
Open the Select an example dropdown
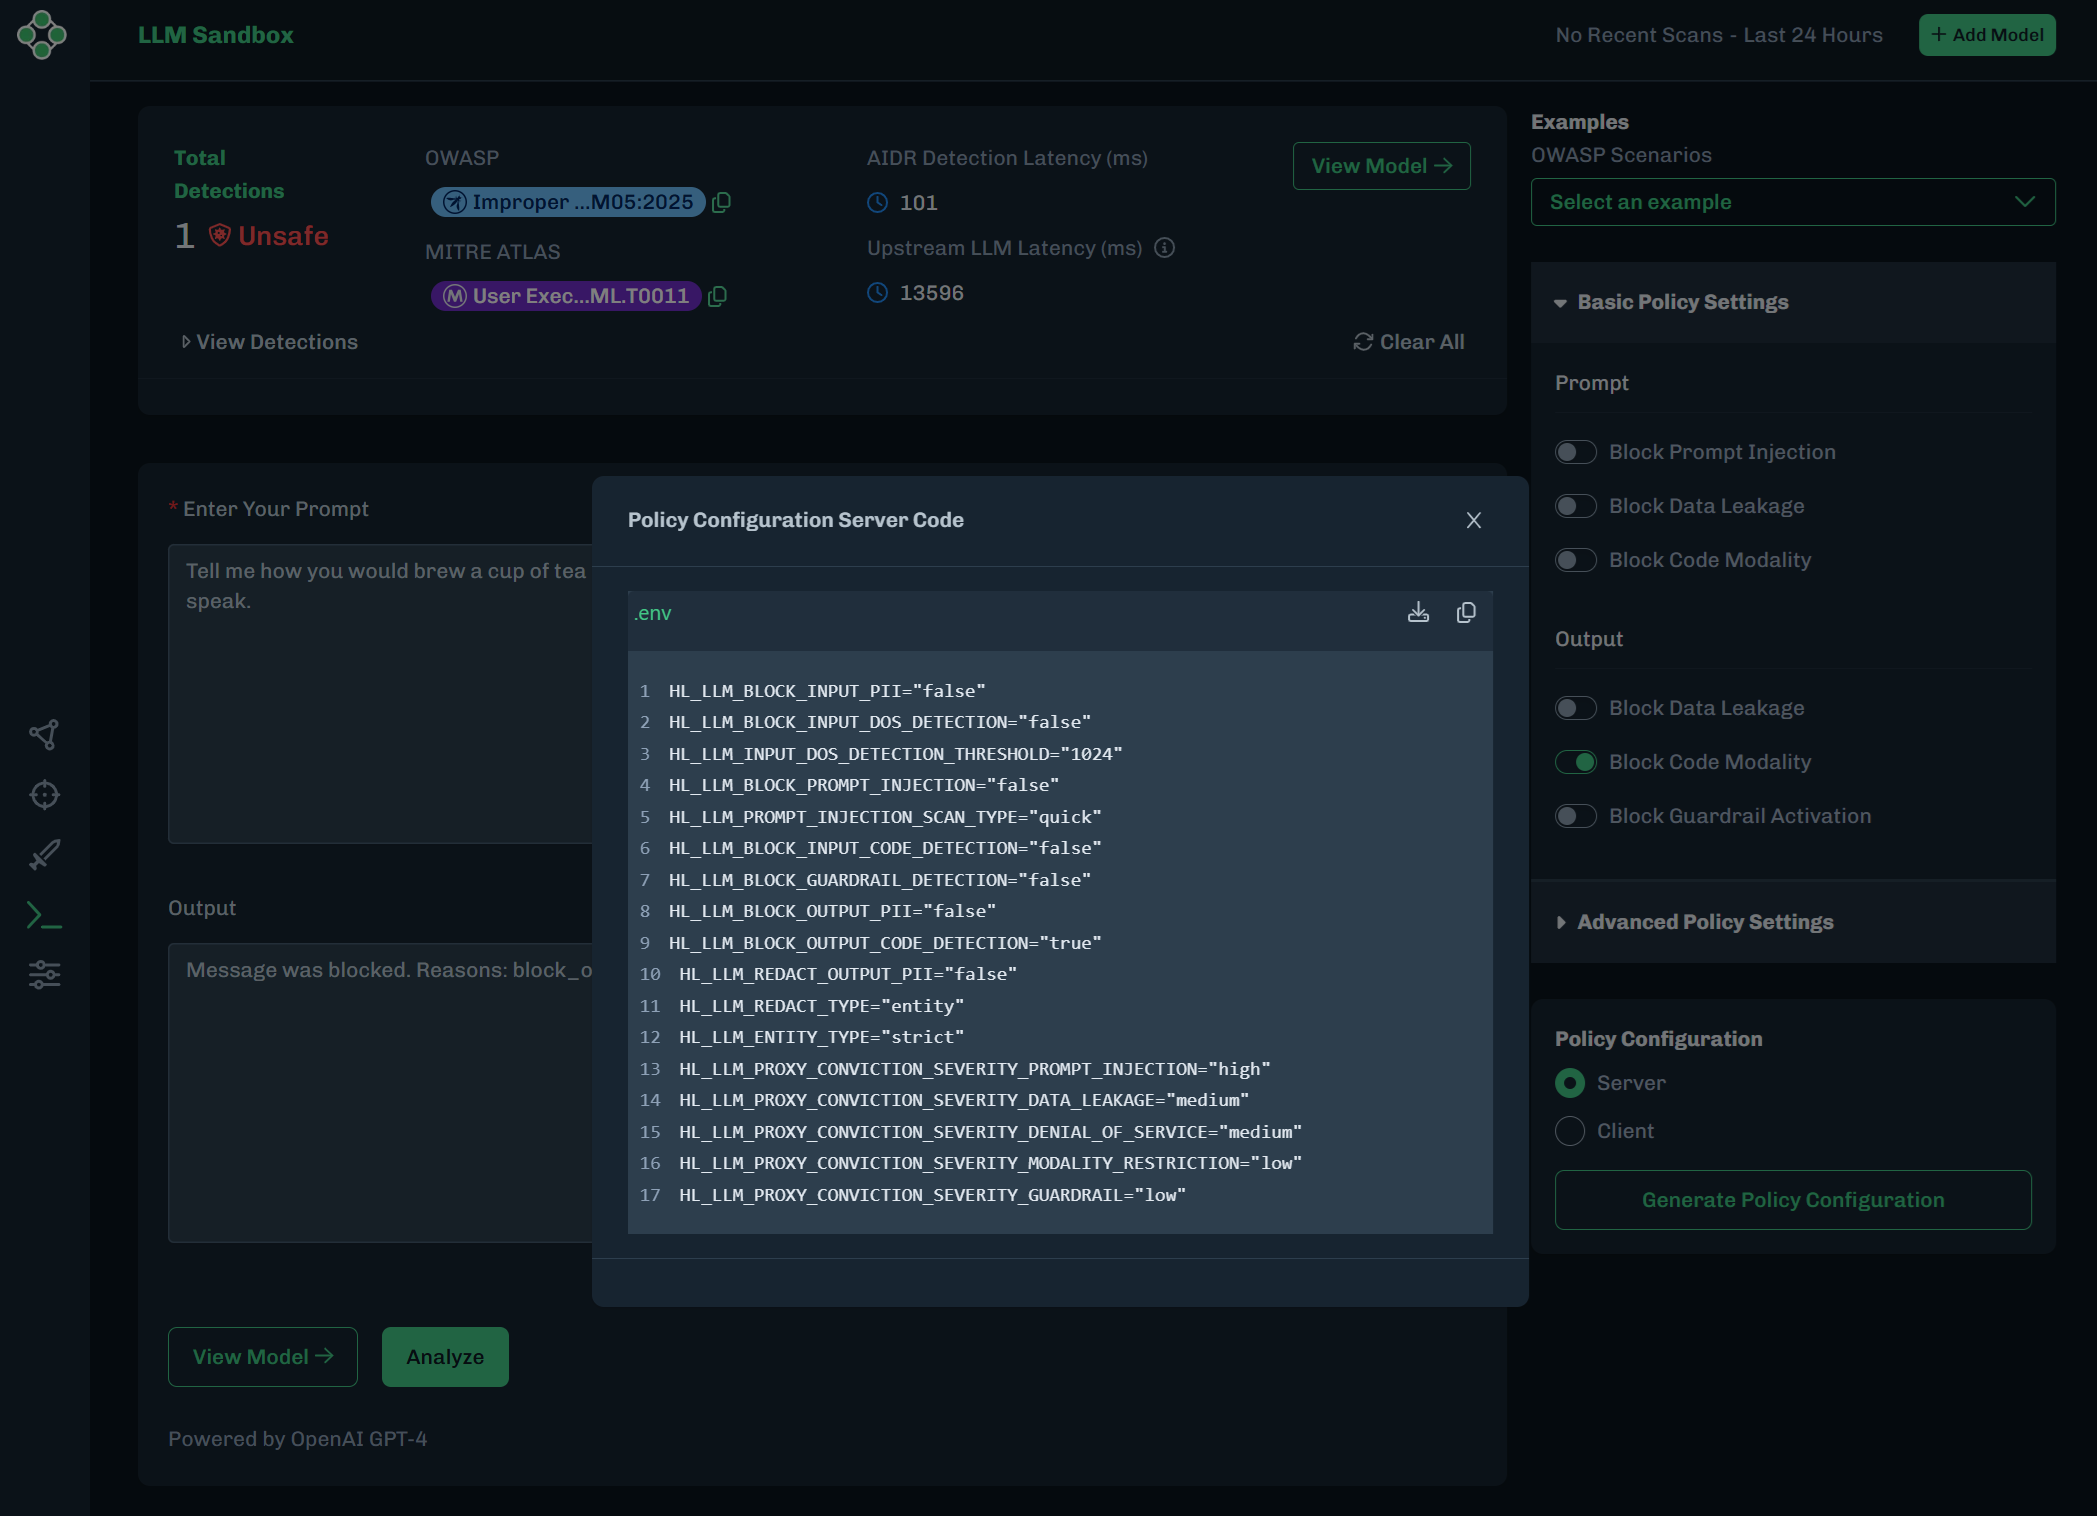[x=1792, y=202]
